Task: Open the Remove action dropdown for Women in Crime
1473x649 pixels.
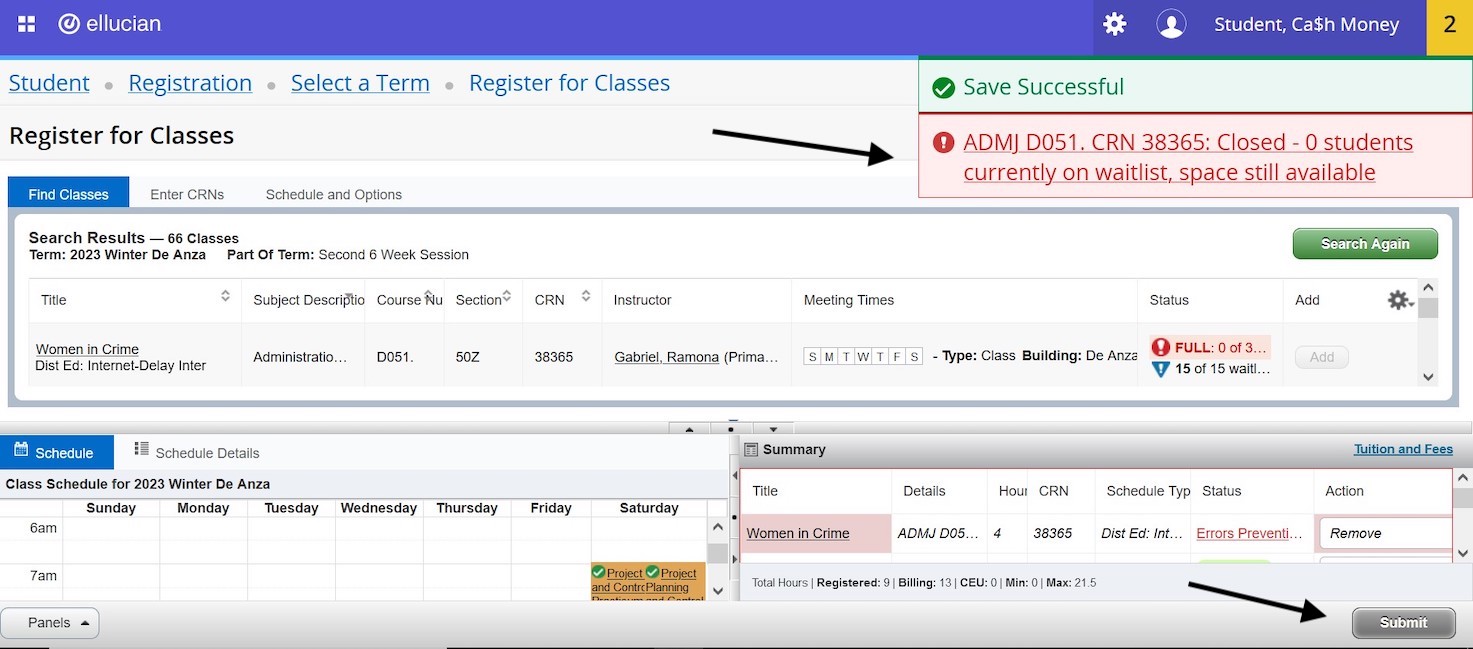Action: point(1384,533)
